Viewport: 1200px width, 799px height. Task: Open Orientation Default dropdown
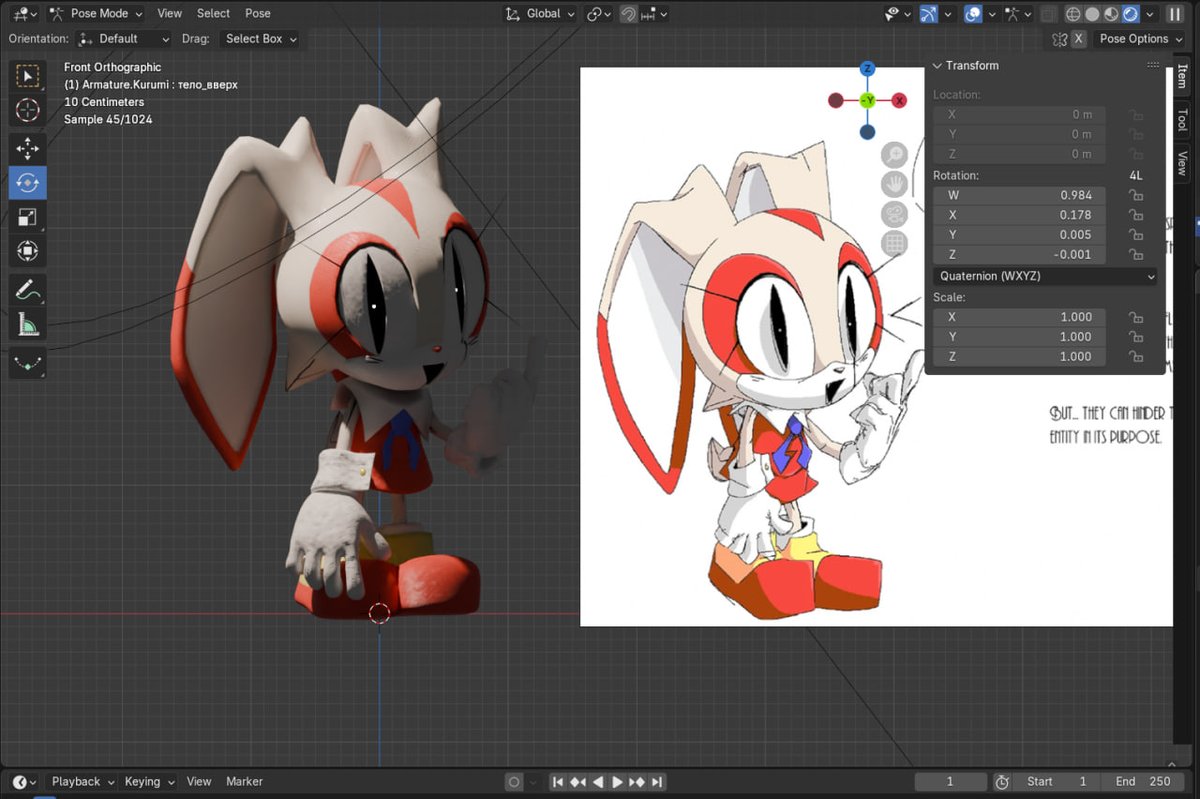point(125,39)
